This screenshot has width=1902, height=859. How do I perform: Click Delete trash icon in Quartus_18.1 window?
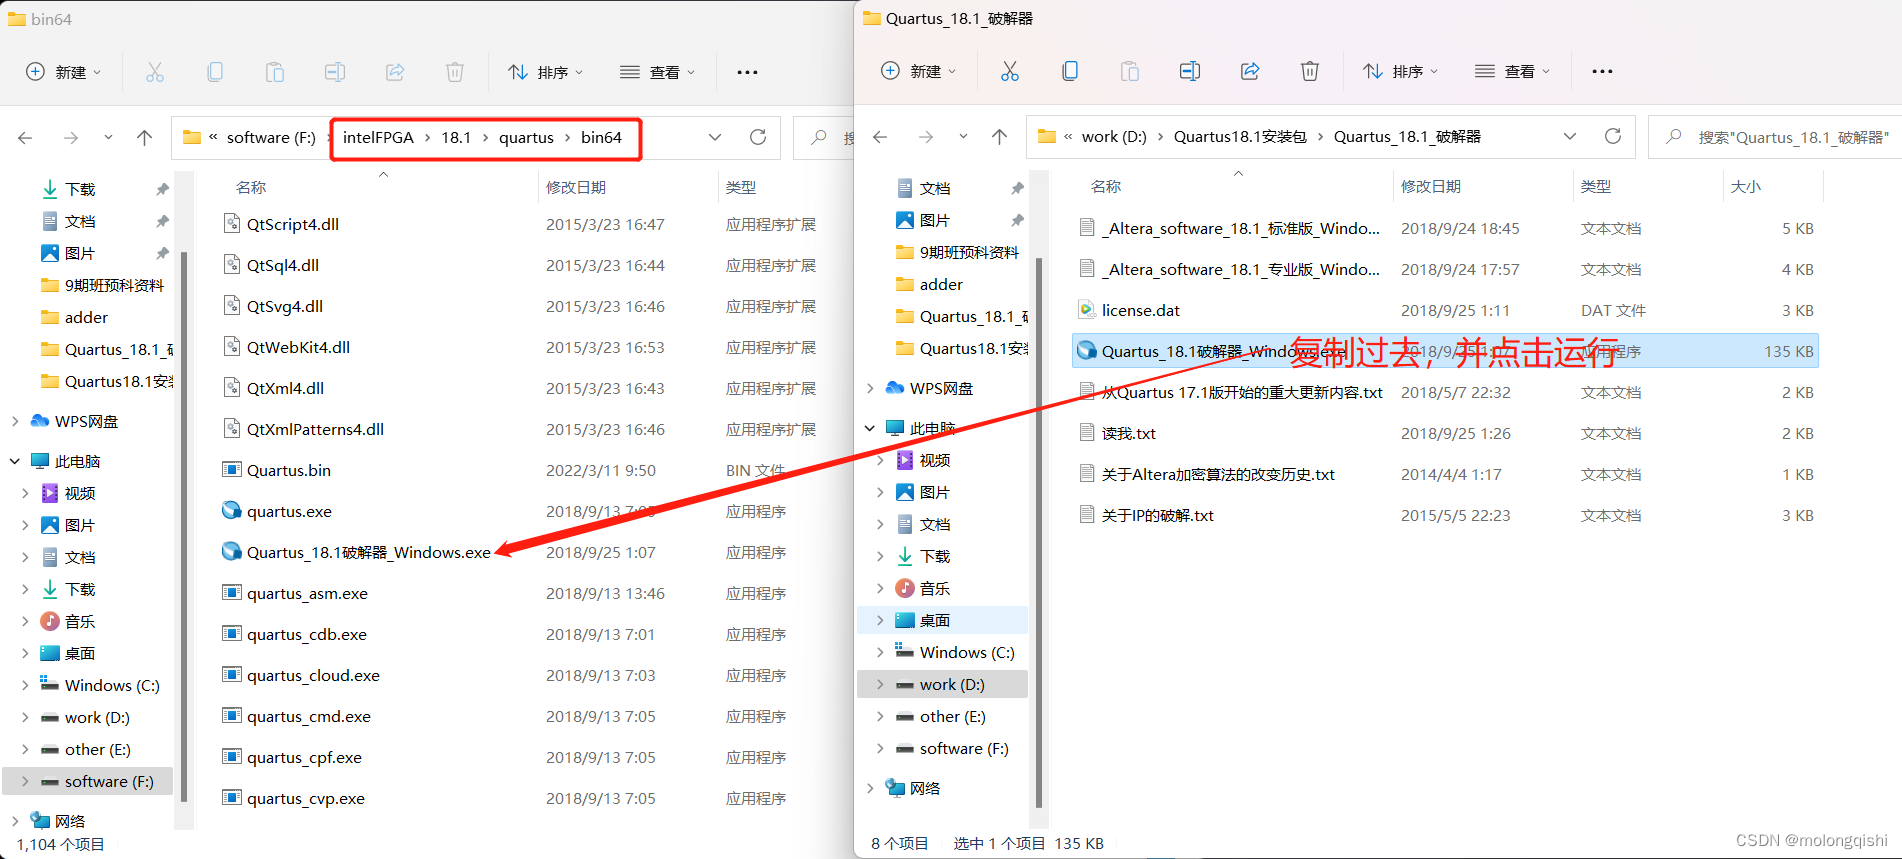tap(1309, 71)
